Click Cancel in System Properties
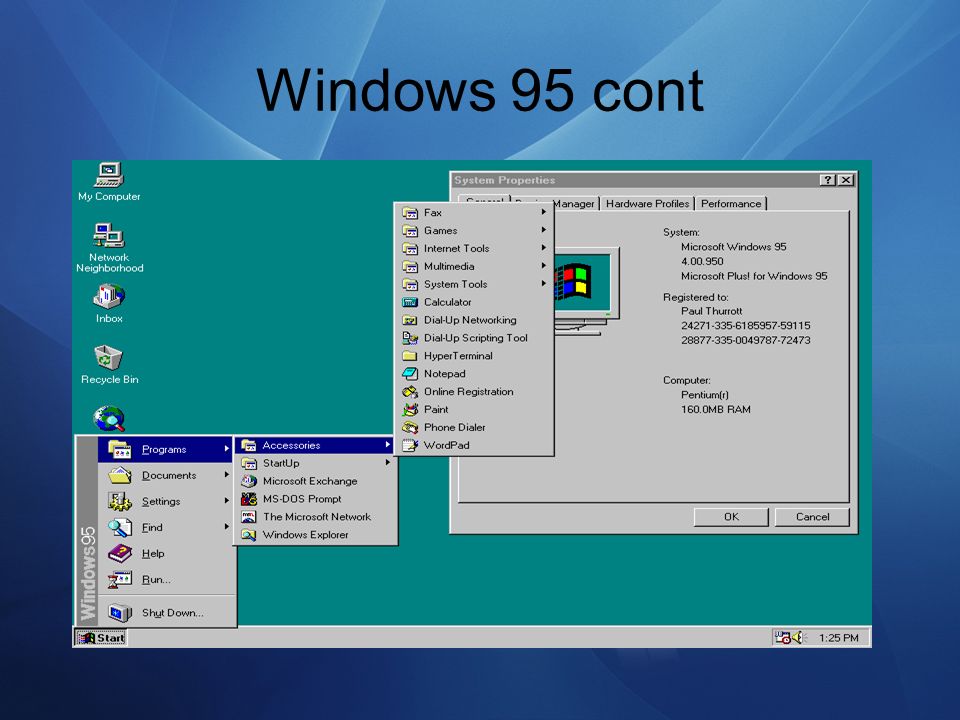This screenshot has width=960, height=720. coord(812,517)
